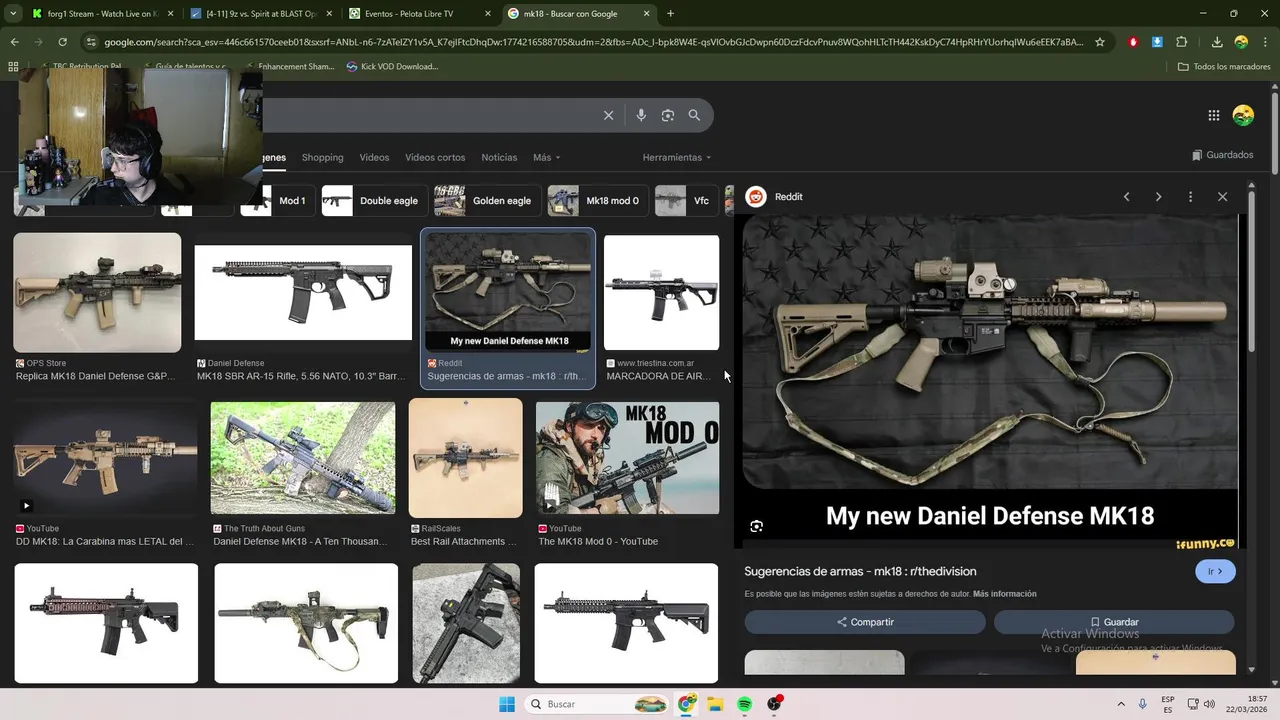Select the Golden eagle suggestion chip

pyautogui.click(x=488, y=201)
